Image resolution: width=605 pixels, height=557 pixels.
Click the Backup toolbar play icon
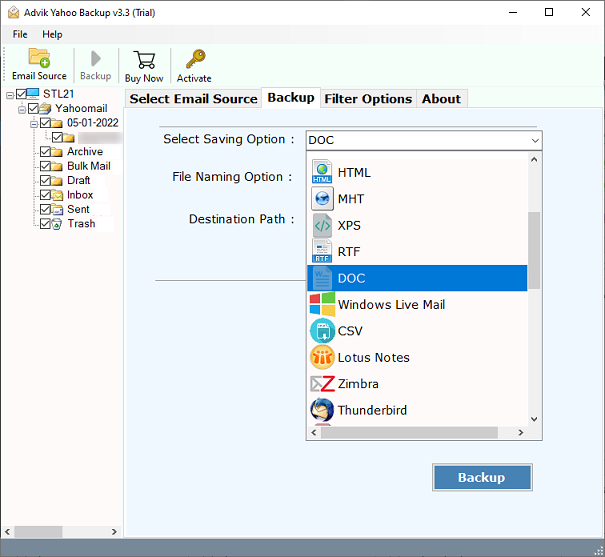point(95,59)
